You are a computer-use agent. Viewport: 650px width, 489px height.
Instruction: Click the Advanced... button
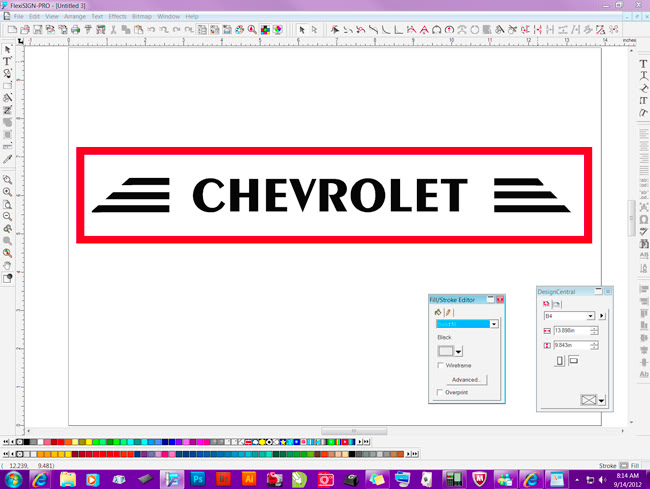465,380
